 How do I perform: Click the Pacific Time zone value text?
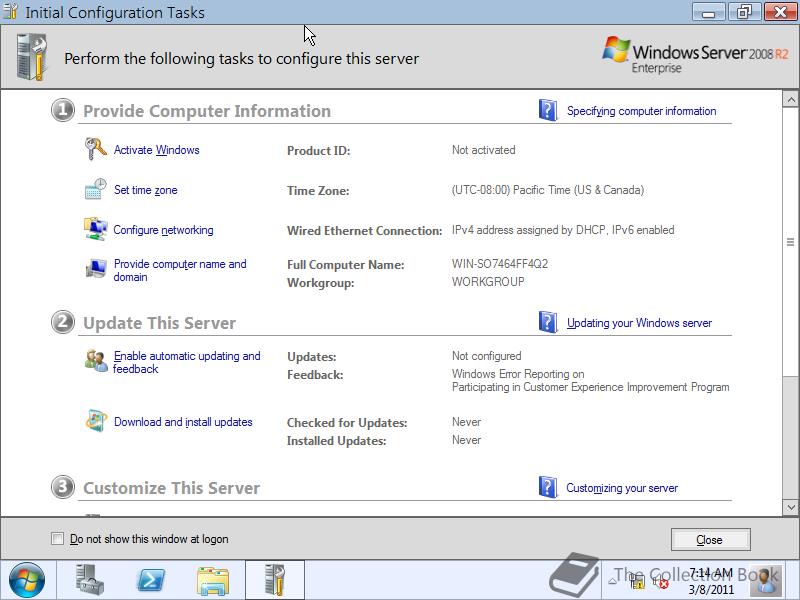tap(547, 190)
